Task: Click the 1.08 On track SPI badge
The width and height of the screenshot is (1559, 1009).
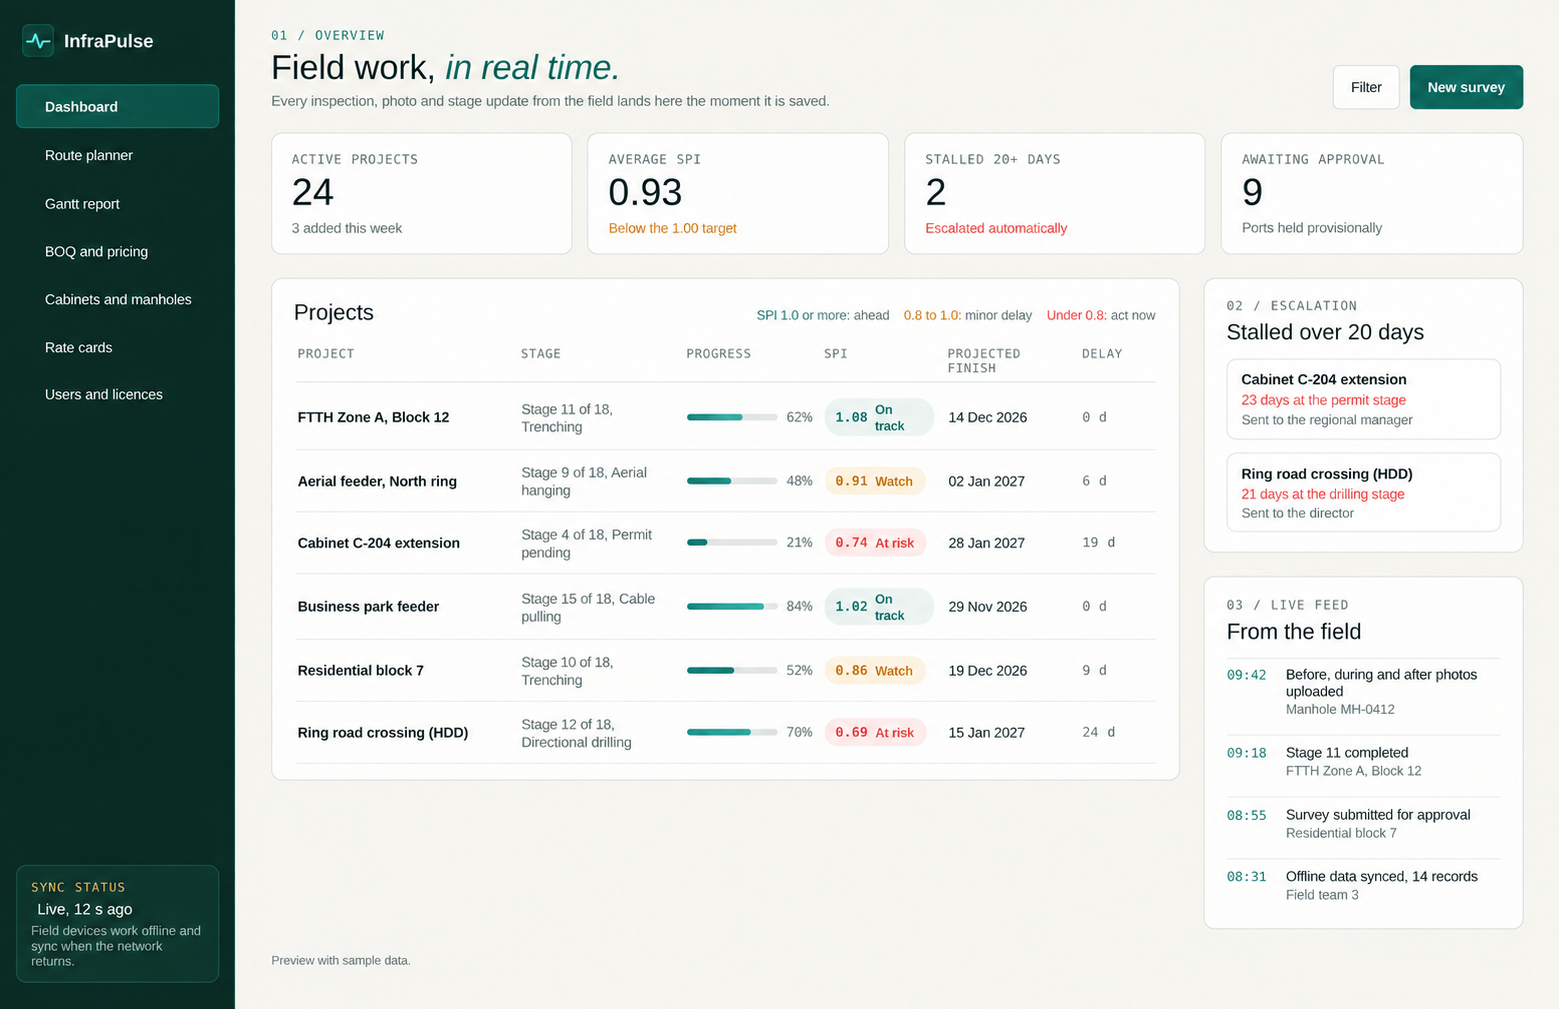Action: click(x=879, y=417)
